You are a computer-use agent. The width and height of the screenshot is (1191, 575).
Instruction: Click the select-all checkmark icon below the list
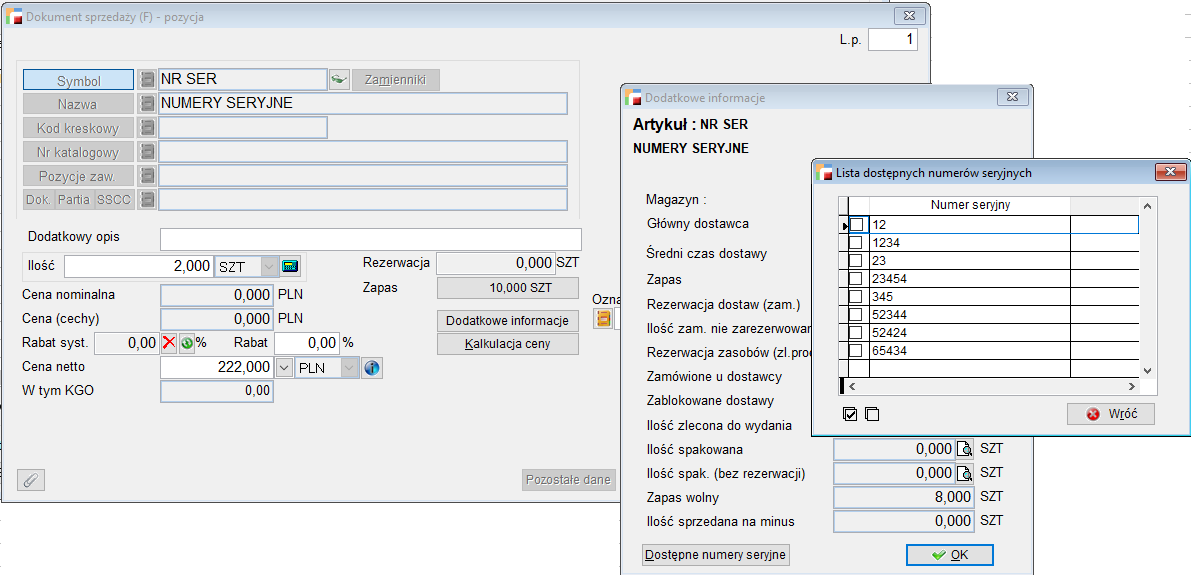(x=850, y=414)
